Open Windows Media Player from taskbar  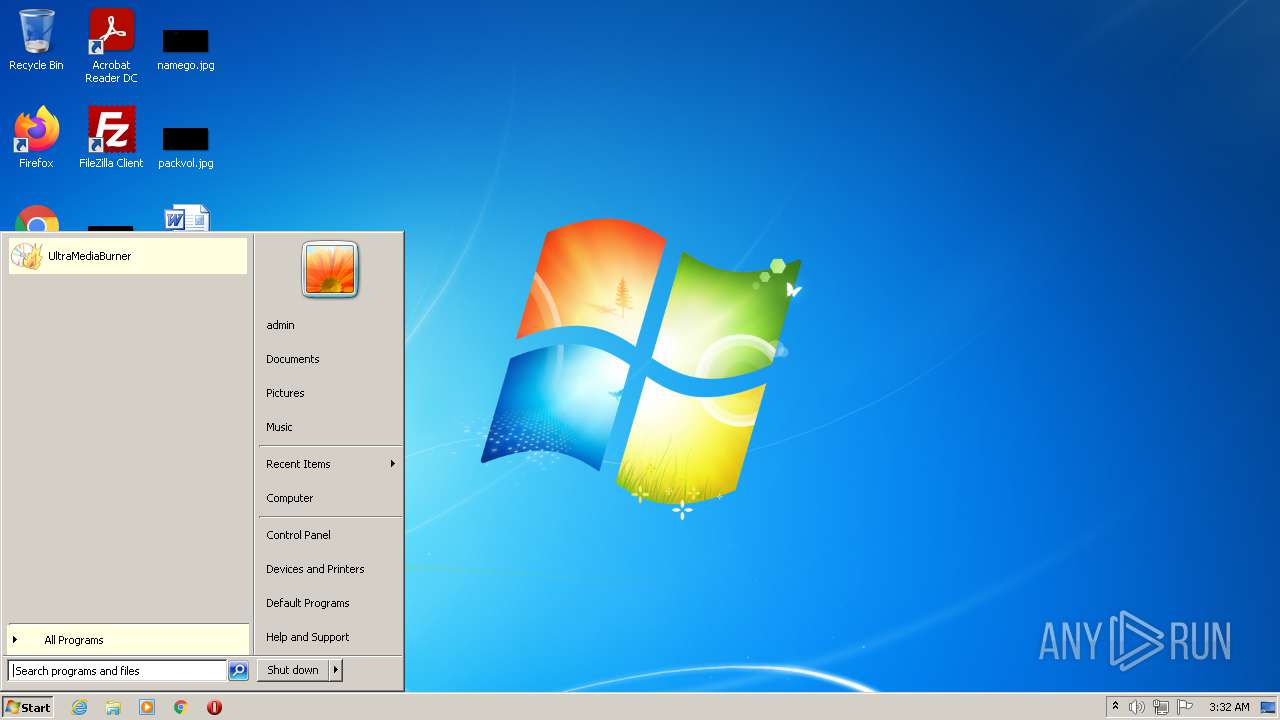(147, 707)
